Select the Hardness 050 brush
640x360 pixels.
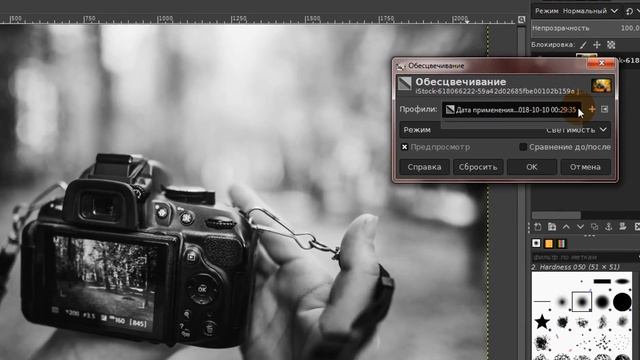click(582, 302)
